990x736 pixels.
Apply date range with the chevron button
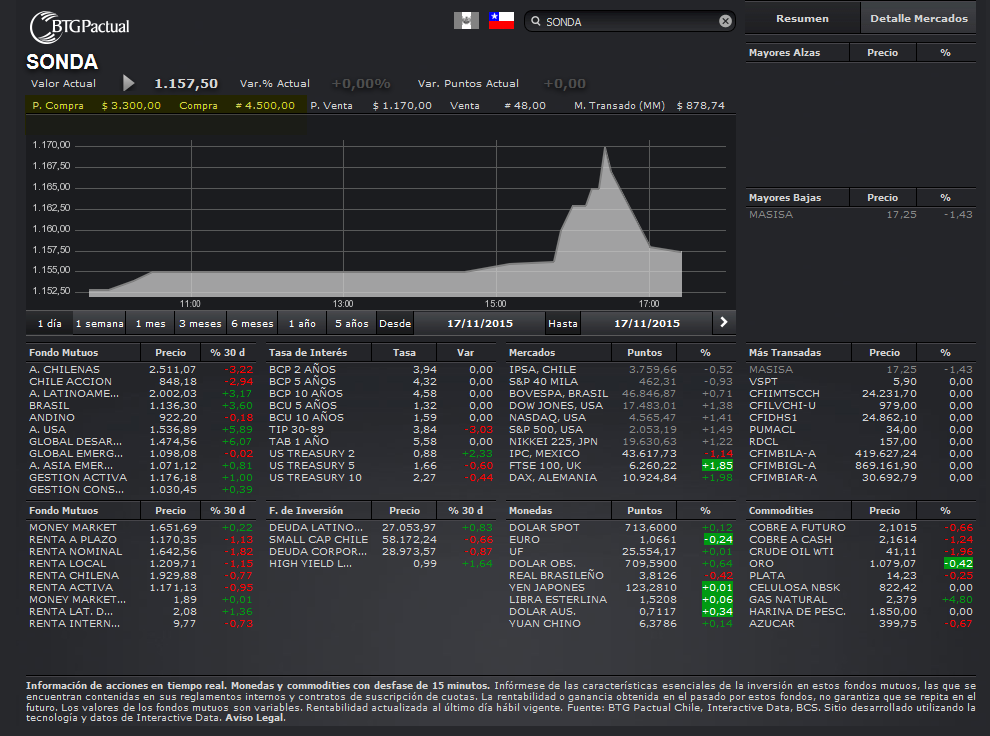724,322
